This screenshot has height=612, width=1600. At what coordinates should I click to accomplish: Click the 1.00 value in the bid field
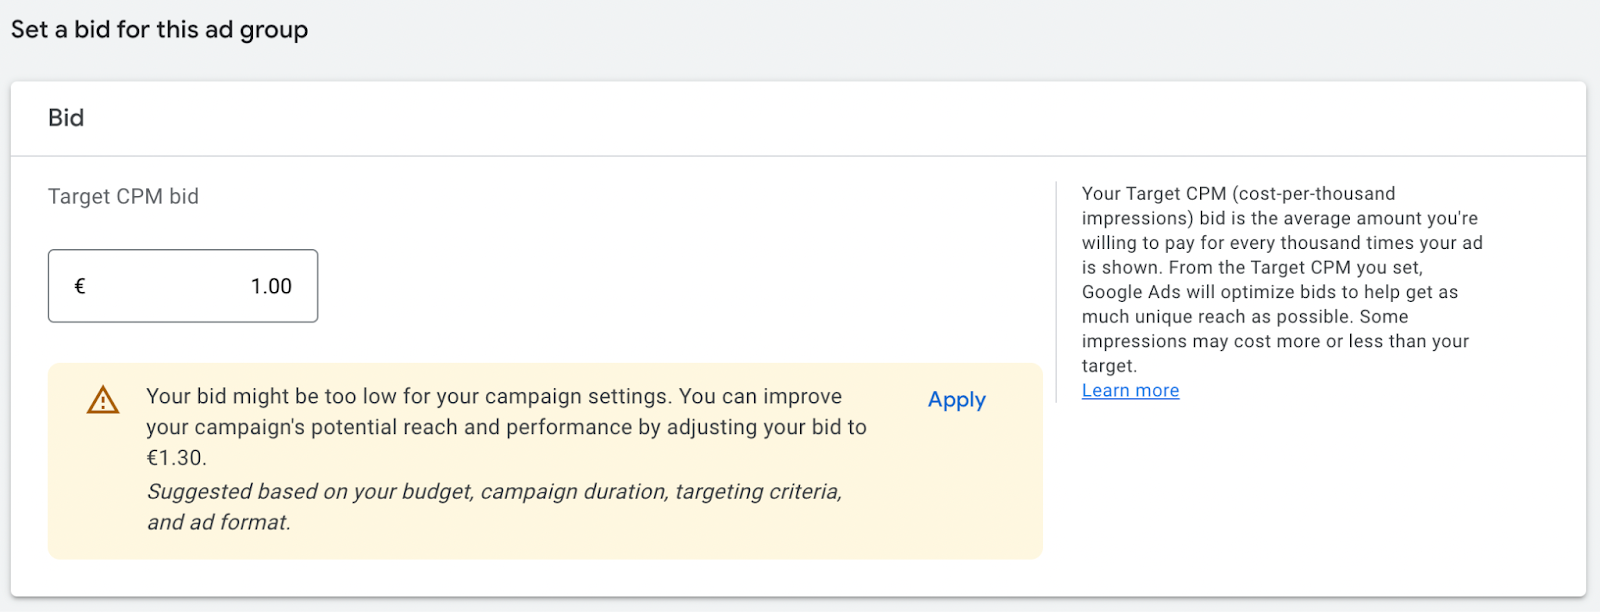point(271,286)
